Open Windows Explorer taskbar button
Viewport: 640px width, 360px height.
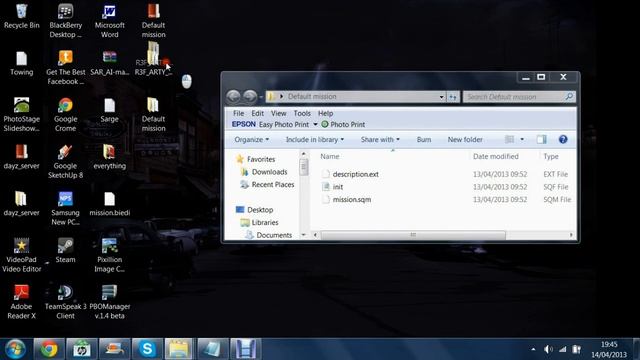pos(179,349)
